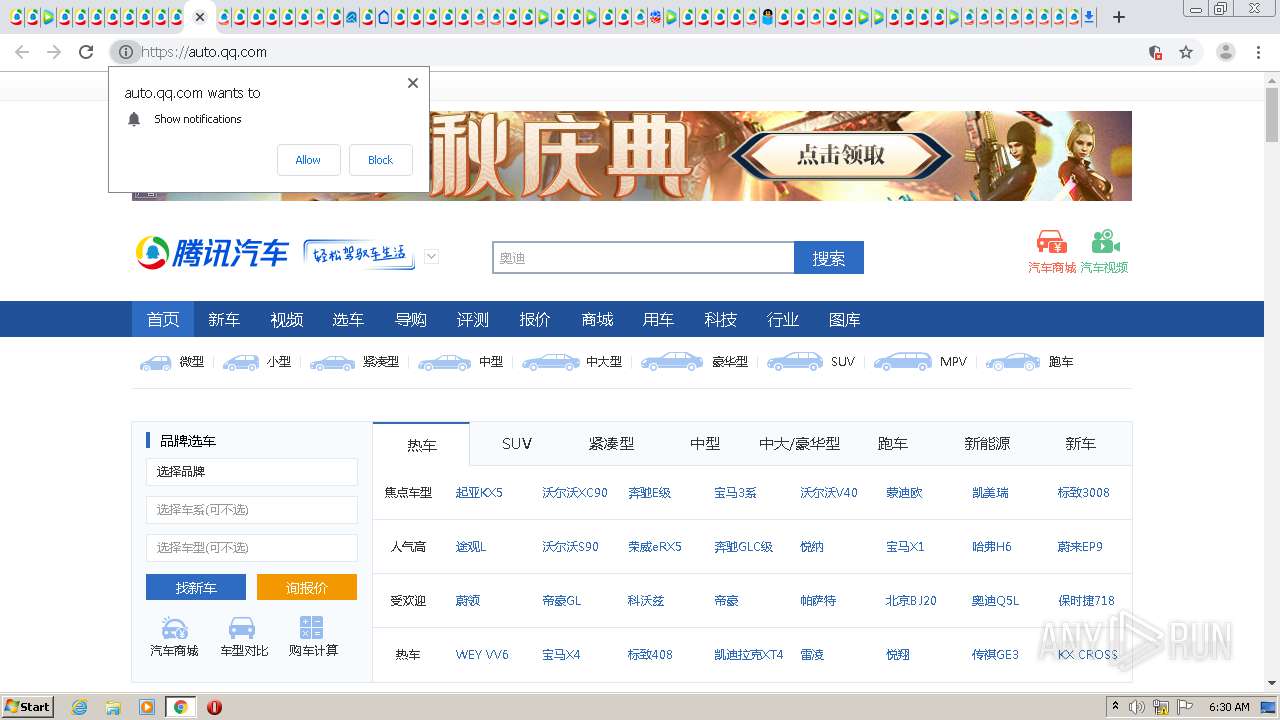Open the 视频 navigation item

286,319
